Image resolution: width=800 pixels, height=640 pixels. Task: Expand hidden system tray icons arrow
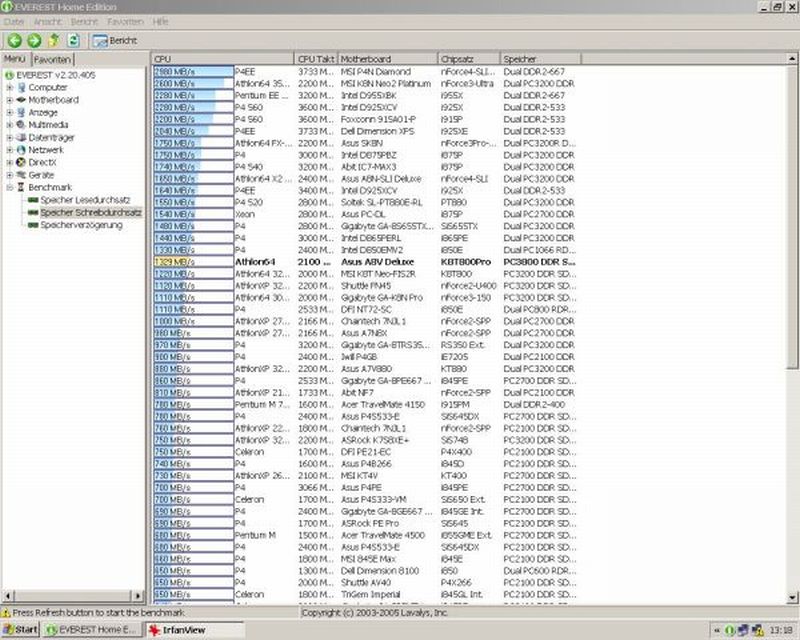click(x=717, y=631)
